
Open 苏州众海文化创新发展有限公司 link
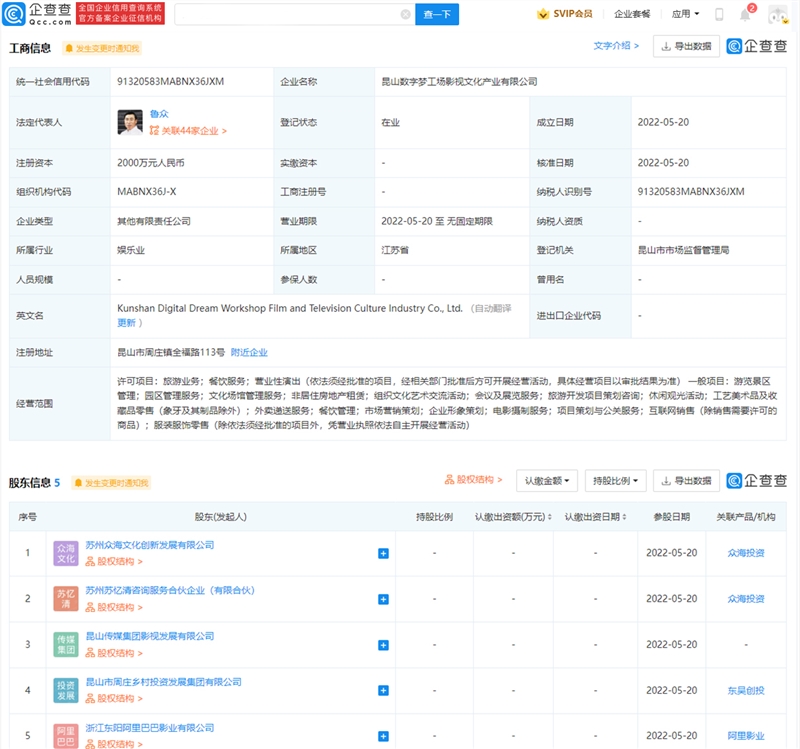click(149, 545)
